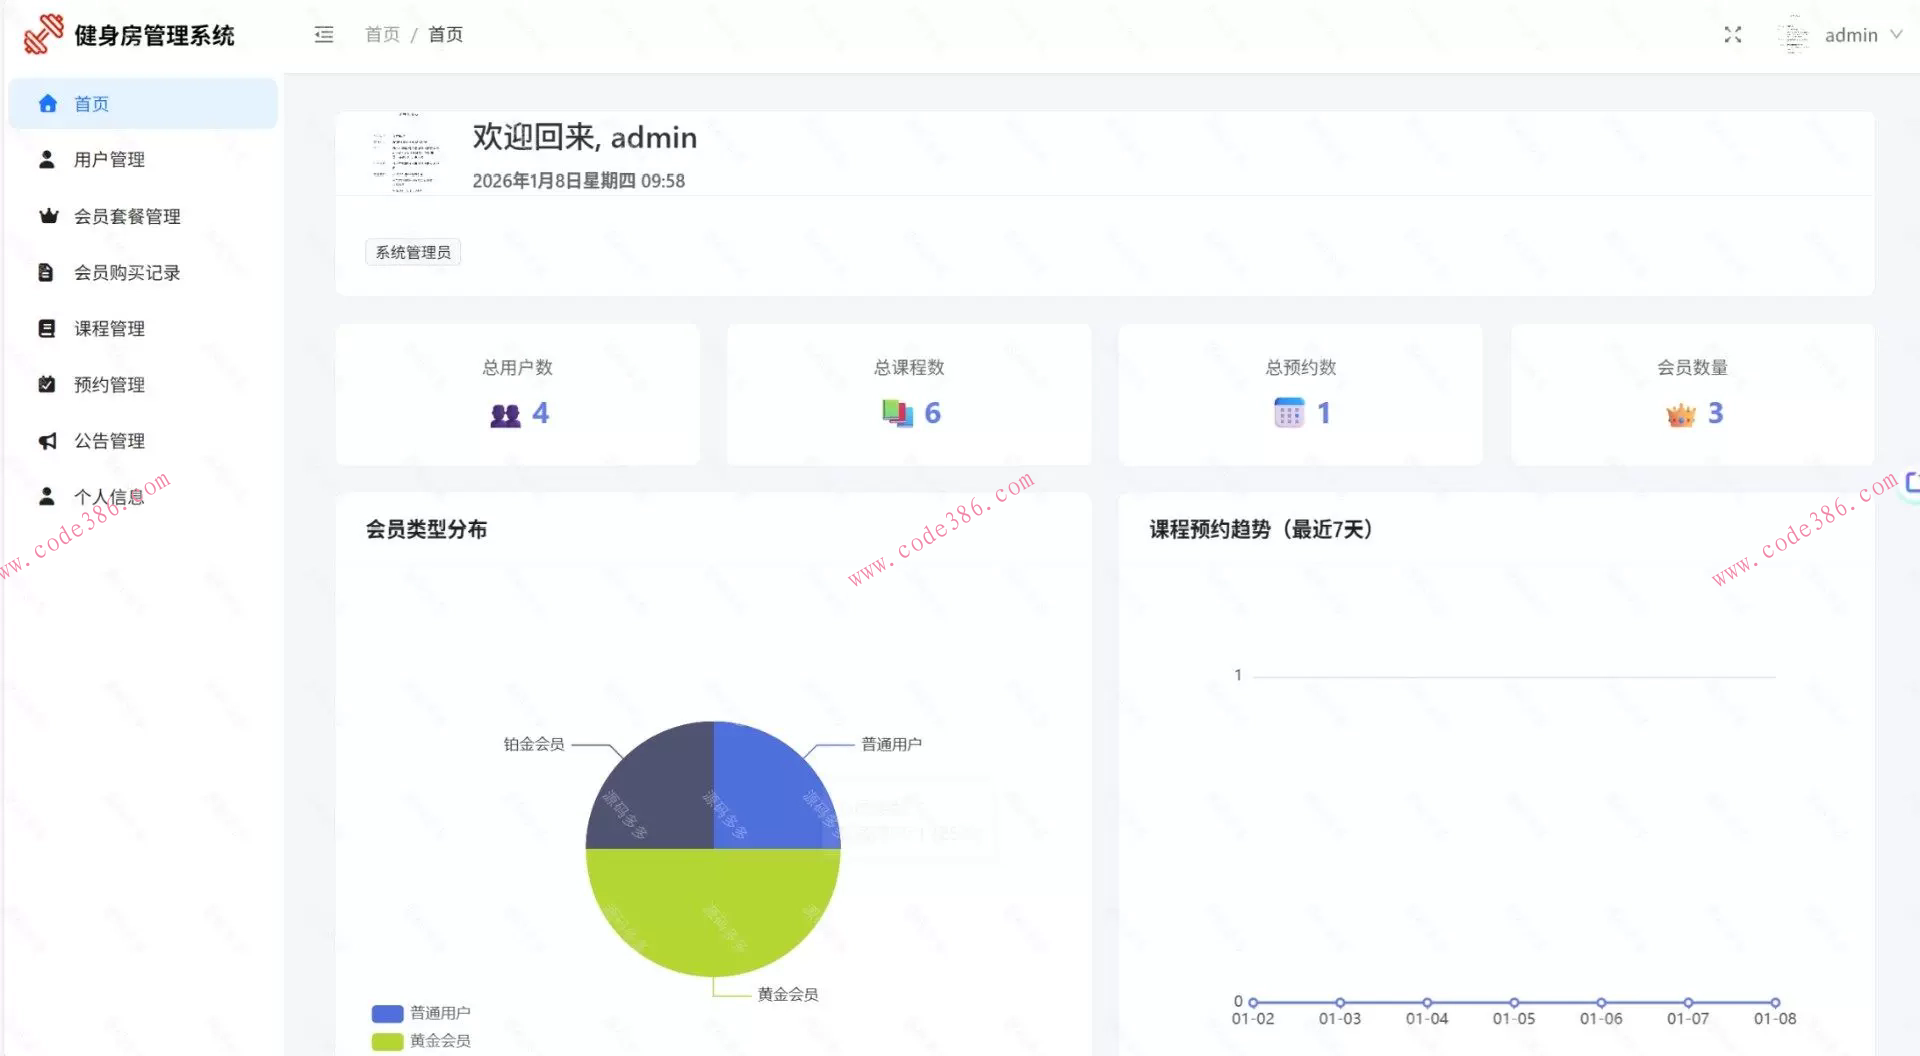The width and height of the screenshot is (1920, 1056).
Task: Click the 公告管理 megaphone icon
Action: pos(46,440)
